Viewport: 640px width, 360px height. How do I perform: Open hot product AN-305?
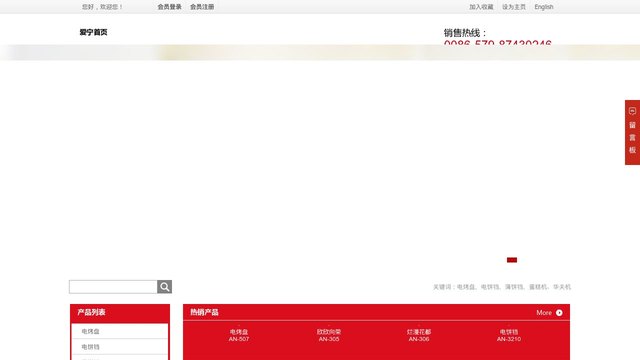(329, 335)
